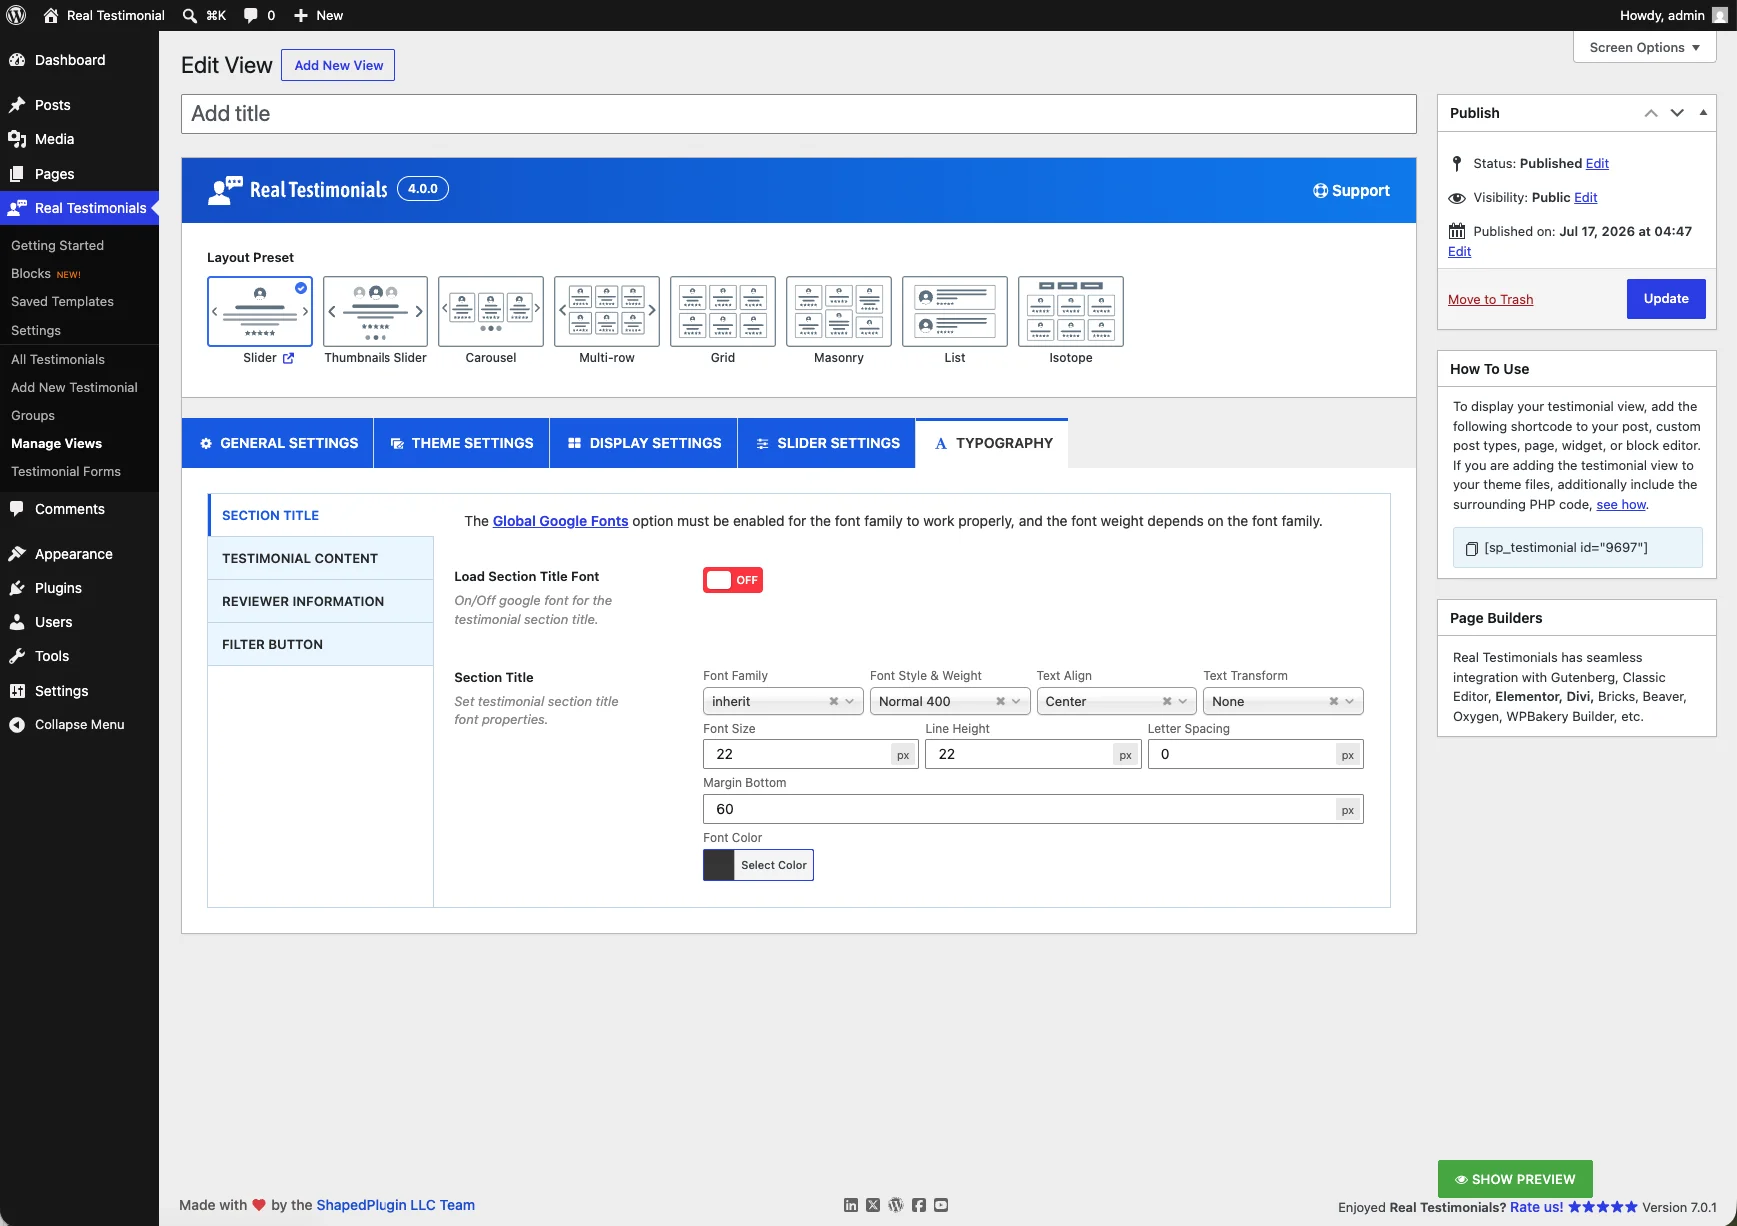Choose the Isotope layout preset
Image resolution: width=1737 pixels, height=1226 pixels.
[1071, 311]
